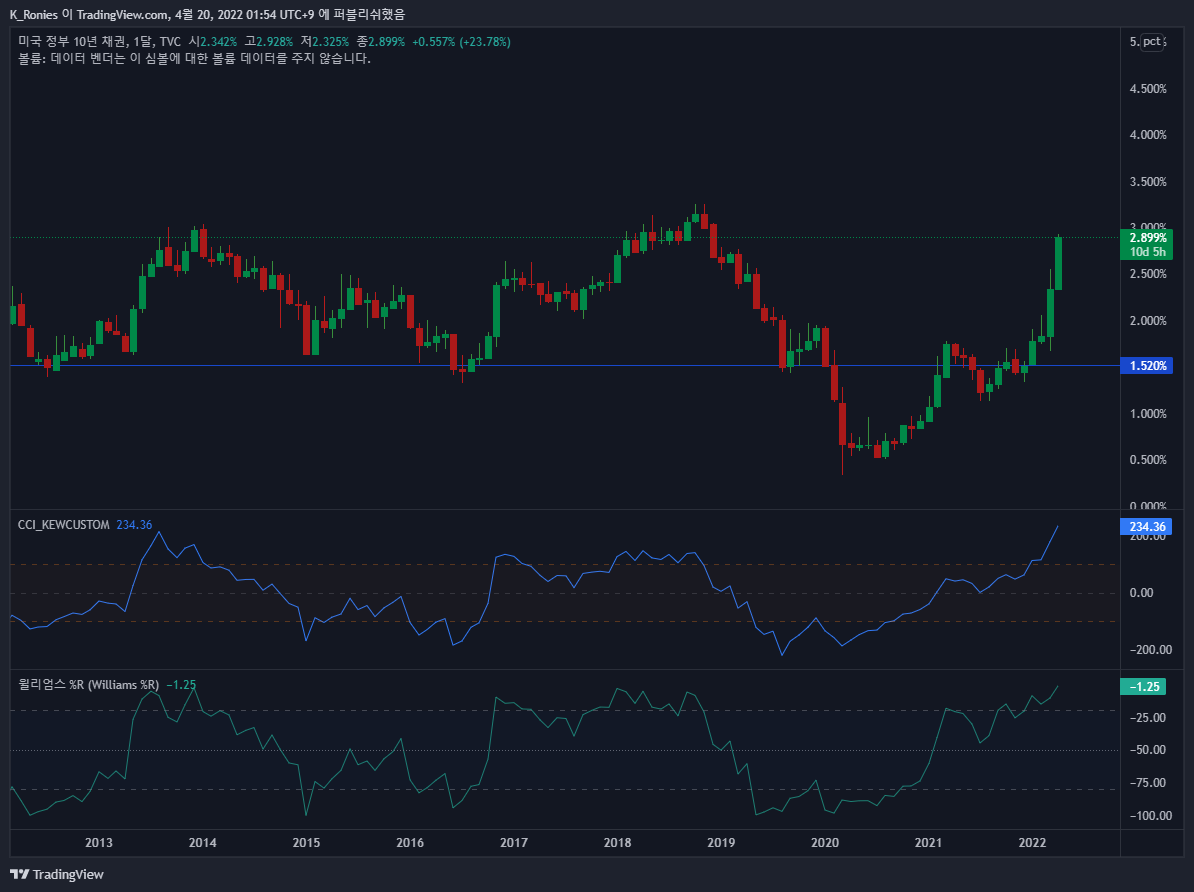Click the 2020 year label on time axis

click(825, 842)
